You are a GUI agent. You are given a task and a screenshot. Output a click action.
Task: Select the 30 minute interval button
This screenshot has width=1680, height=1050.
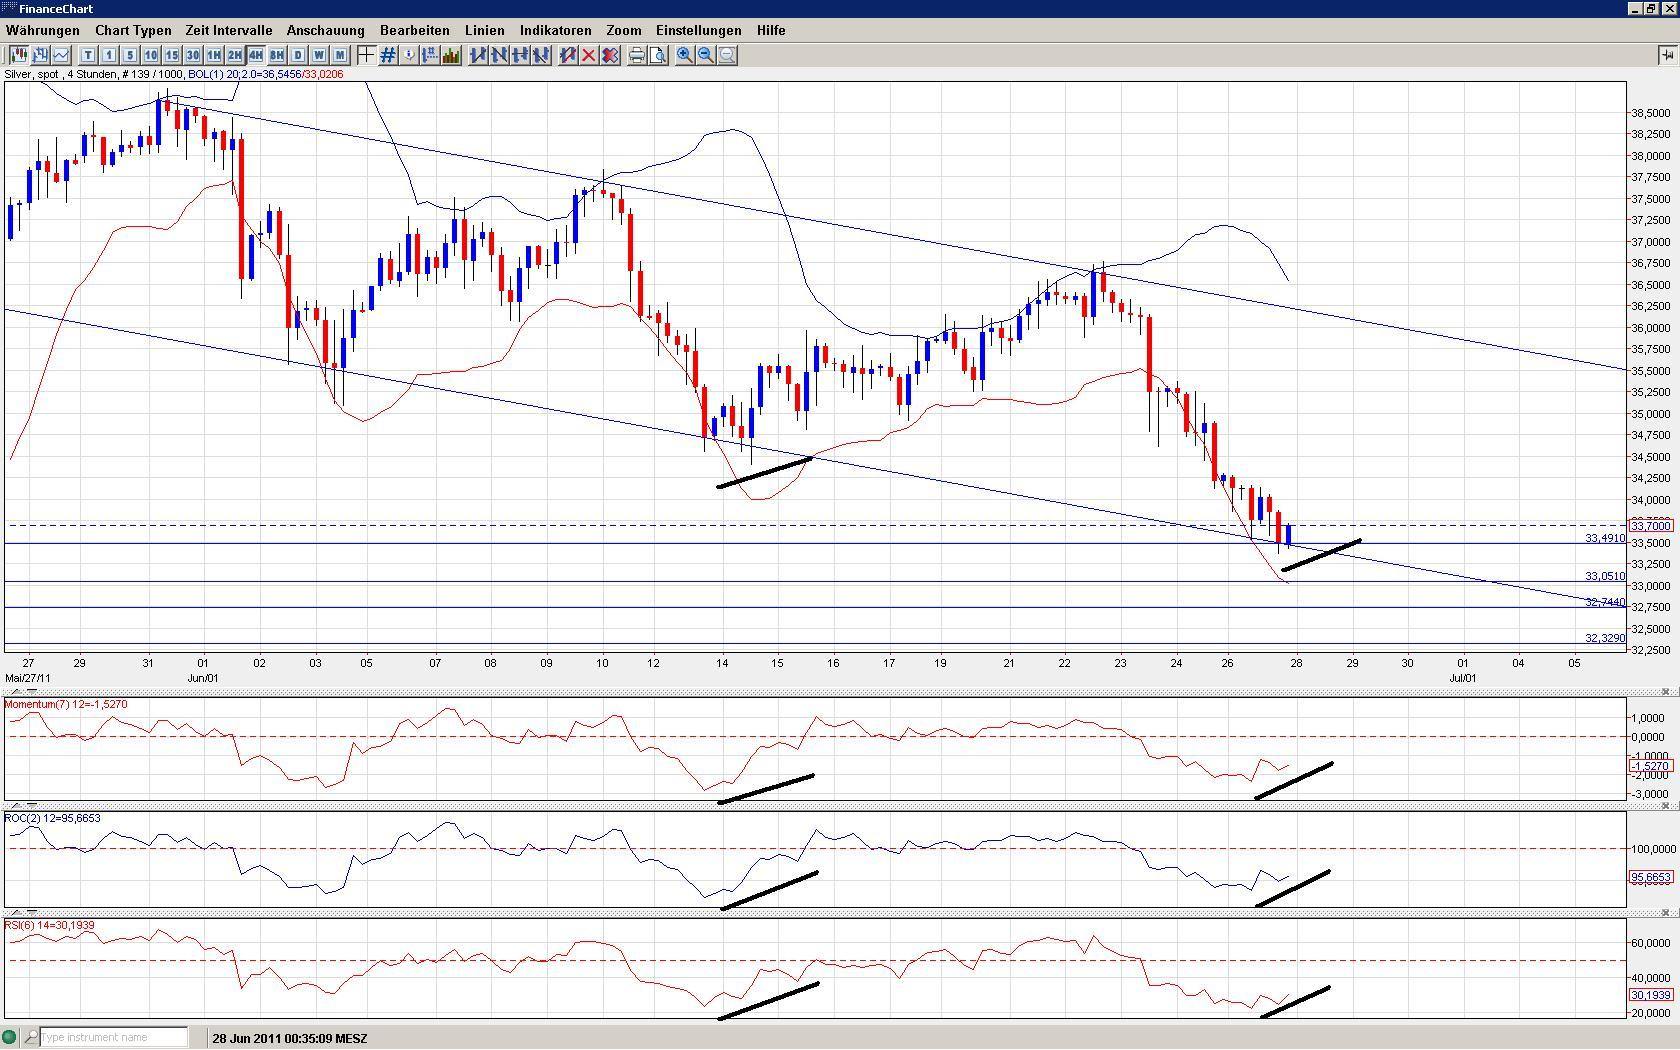coord(193,55)
